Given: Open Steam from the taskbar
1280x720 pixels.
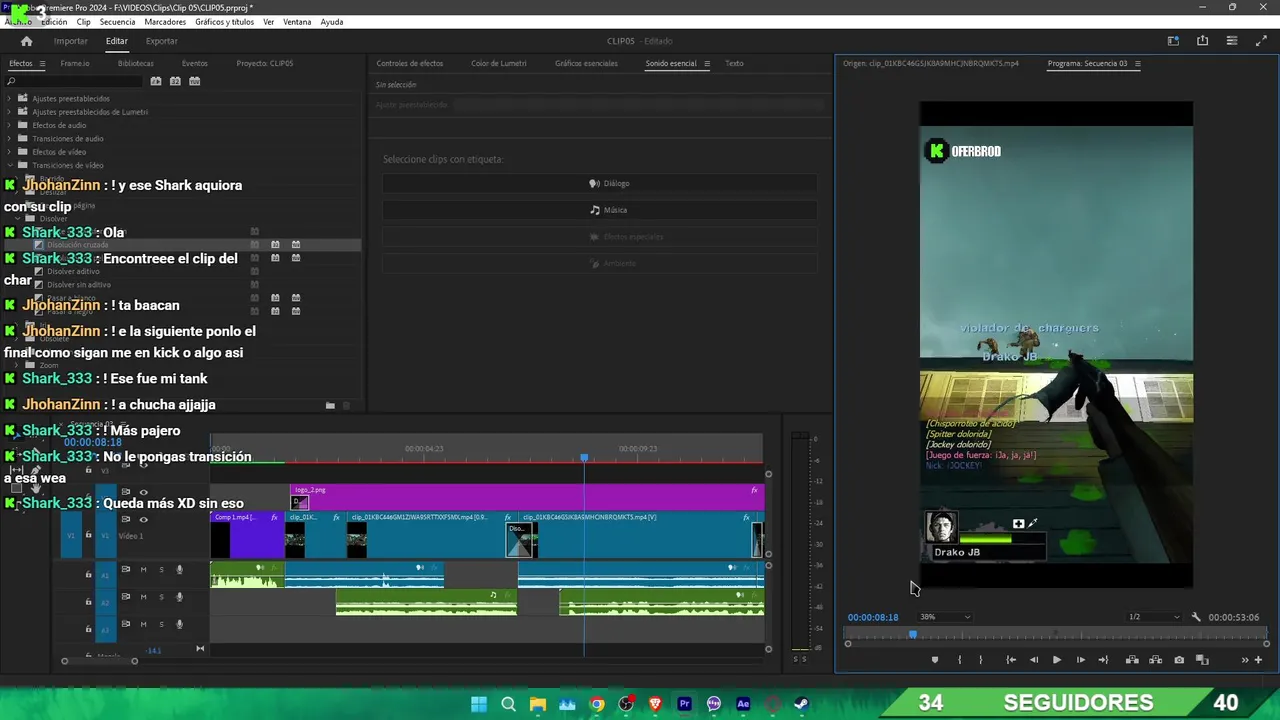Looking at the screenshot, I should 801,704.
